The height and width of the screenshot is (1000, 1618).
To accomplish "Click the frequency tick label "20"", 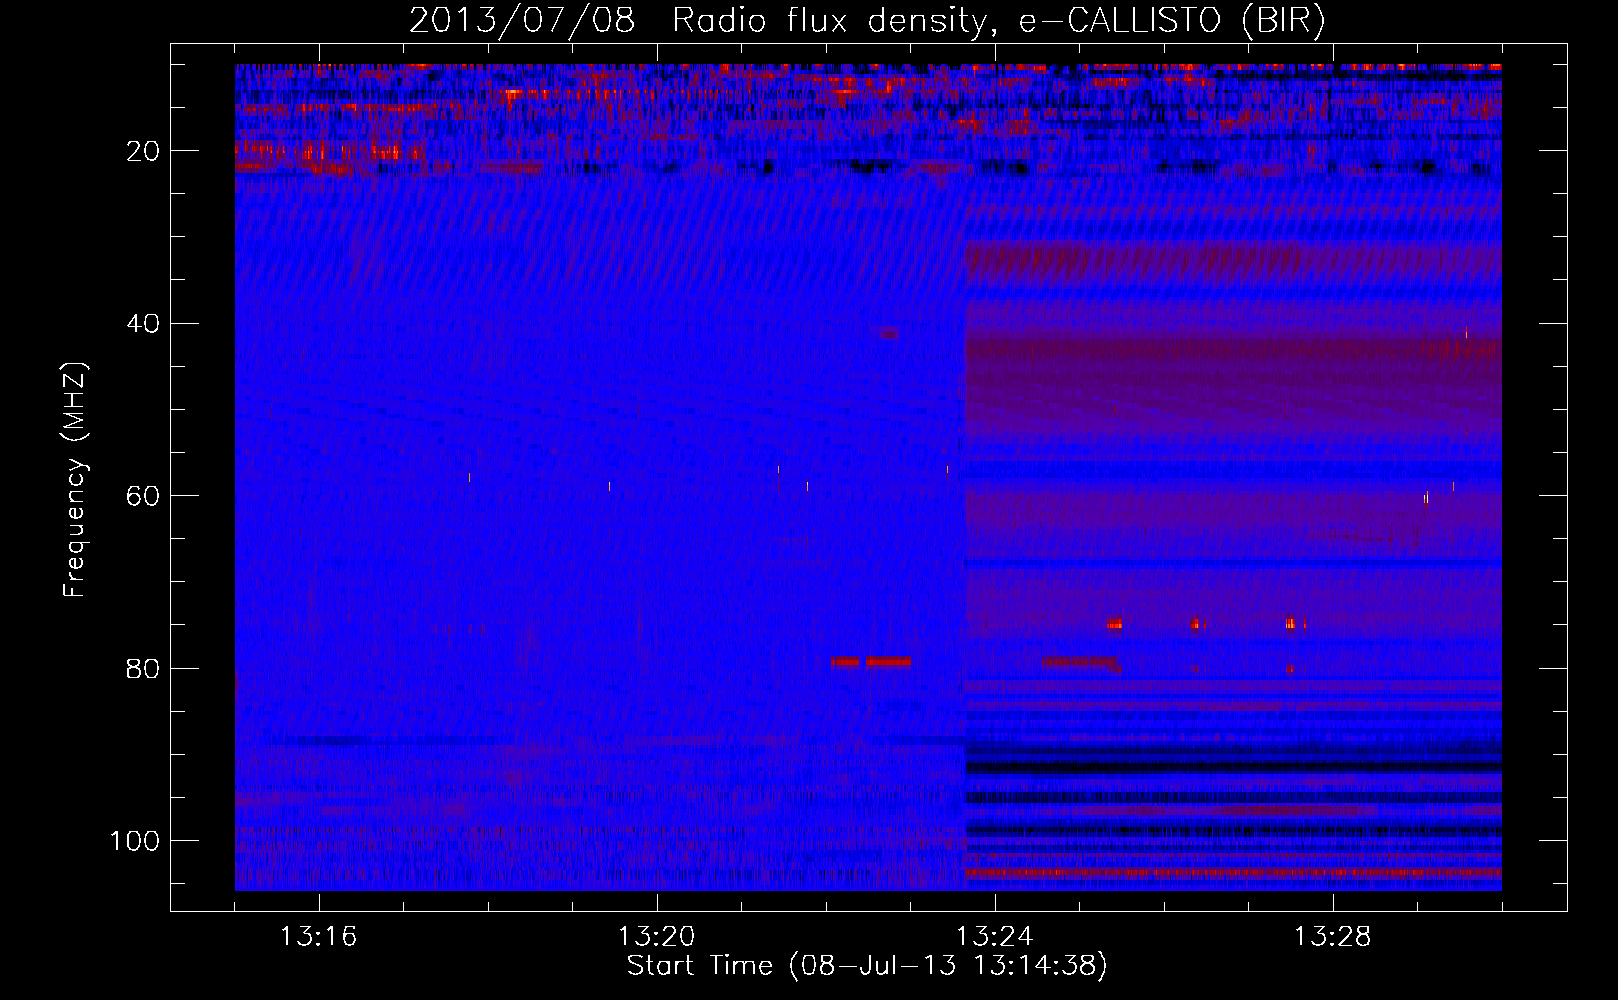I will click(x=144, y=151).
